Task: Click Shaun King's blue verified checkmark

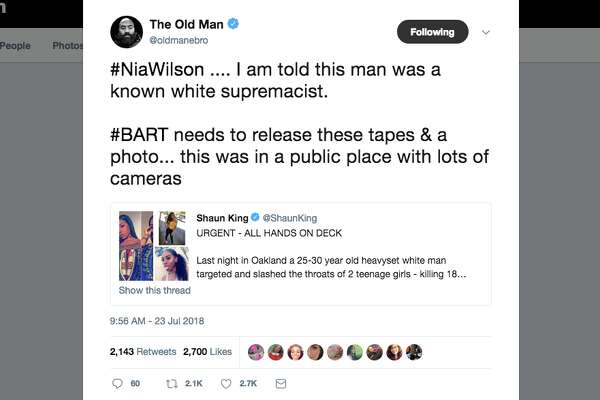Action: pyautogui.click(x=255, y=217)
